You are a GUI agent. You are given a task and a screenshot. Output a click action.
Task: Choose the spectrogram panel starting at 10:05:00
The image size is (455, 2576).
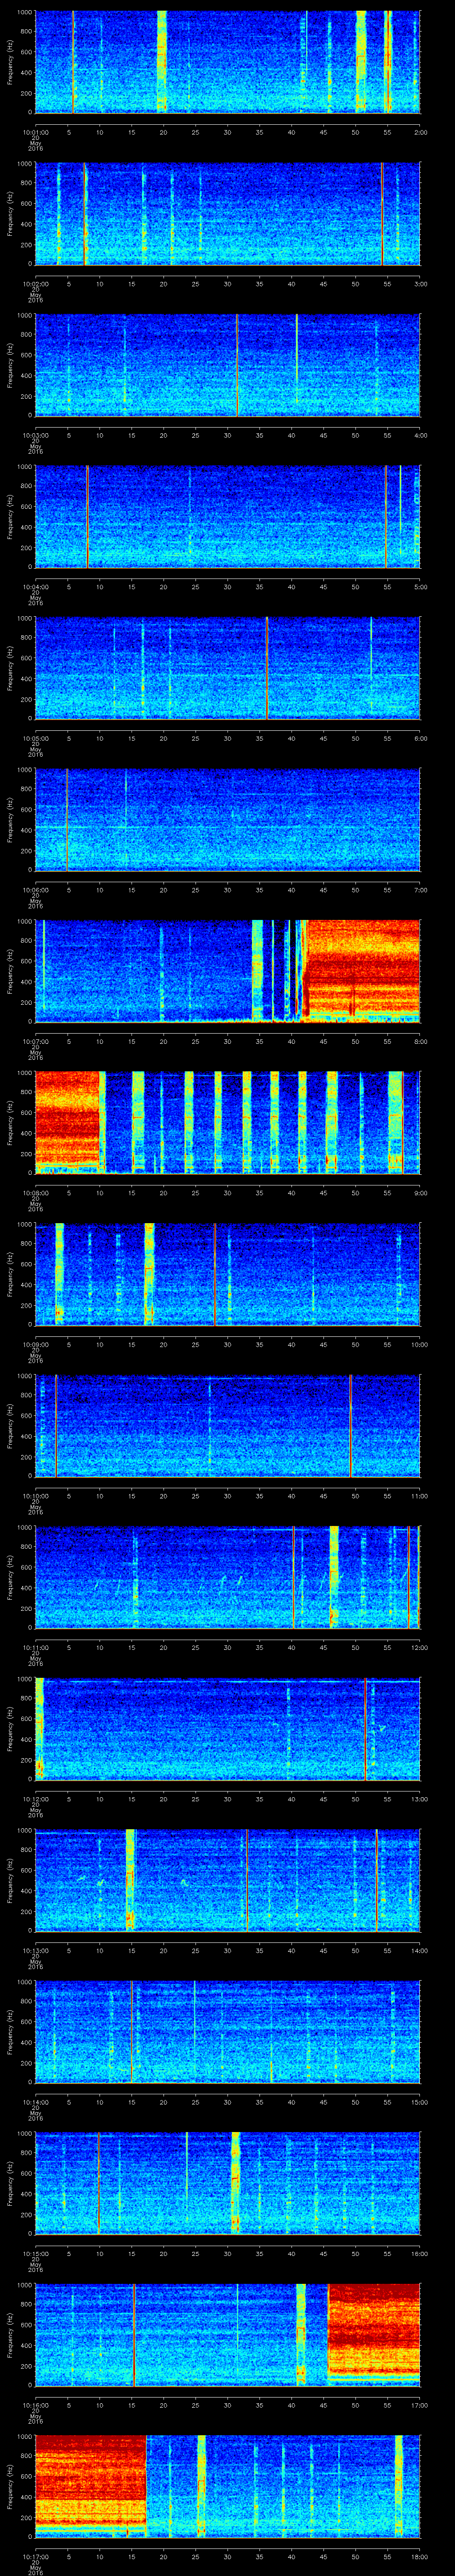click(x=227, y=669)
